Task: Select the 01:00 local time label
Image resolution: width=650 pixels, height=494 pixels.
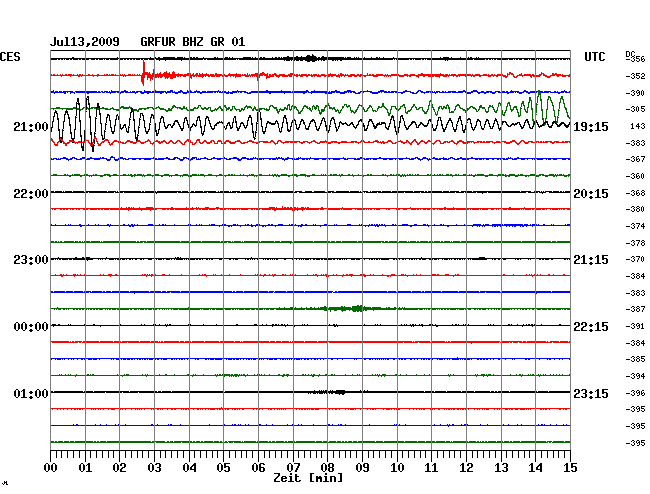Action: 31,393
